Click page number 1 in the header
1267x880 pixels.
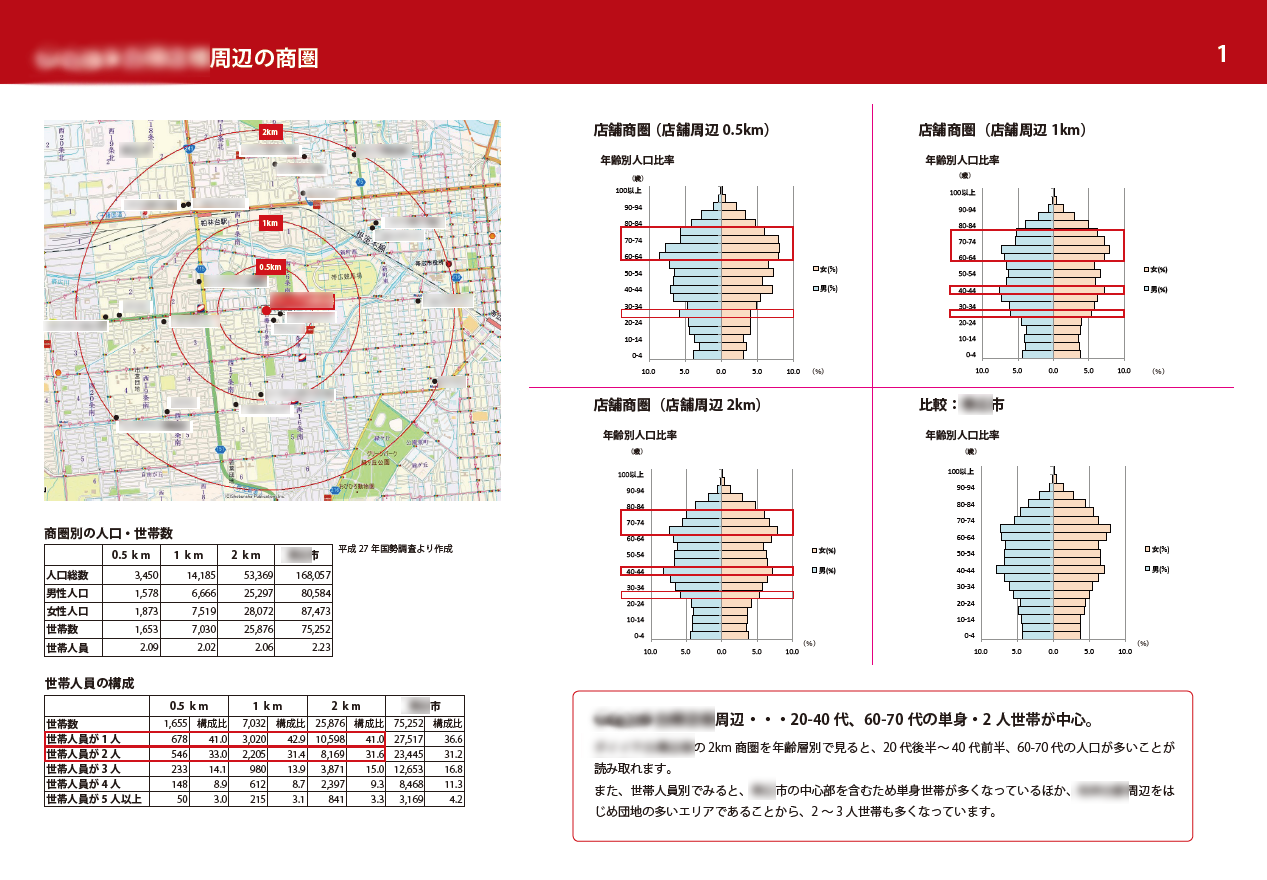(x=1222, y=54)
